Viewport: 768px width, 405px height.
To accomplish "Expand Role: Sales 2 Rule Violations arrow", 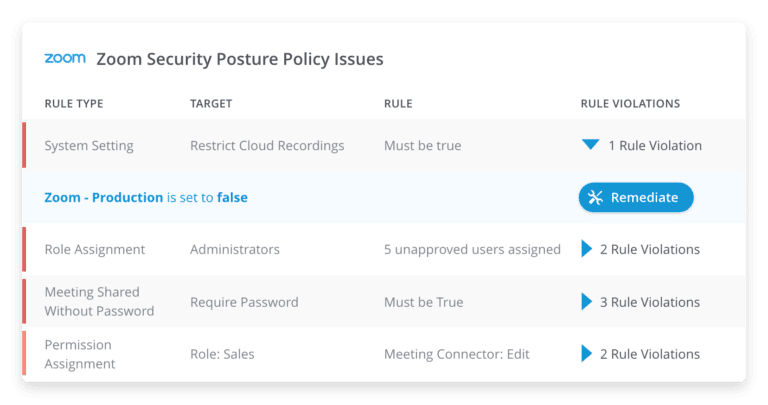I will pyautogui.click(x=586, y=353).
